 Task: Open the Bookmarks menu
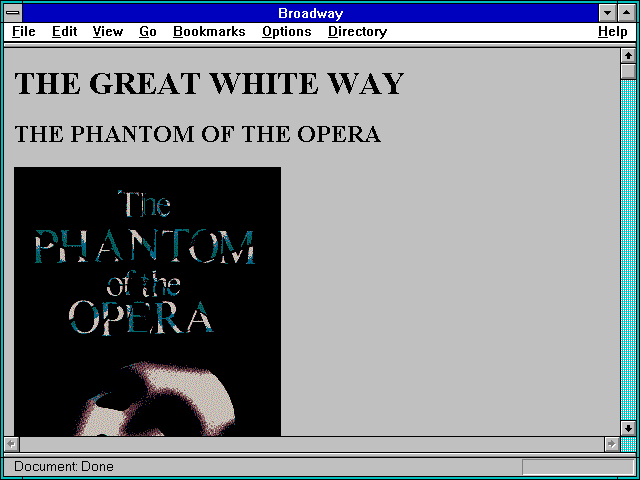pyautogui.click(x=209, y=32)
